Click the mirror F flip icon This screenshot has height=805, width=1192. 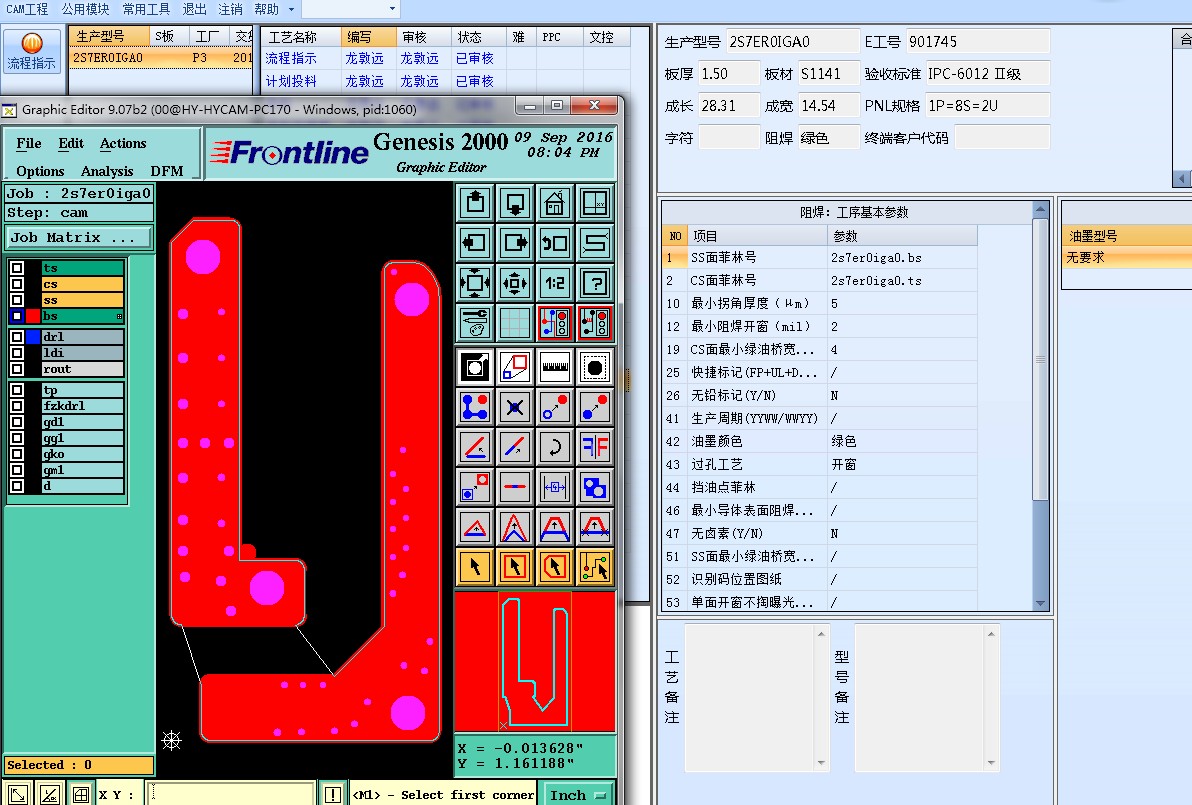click(595, 447)
